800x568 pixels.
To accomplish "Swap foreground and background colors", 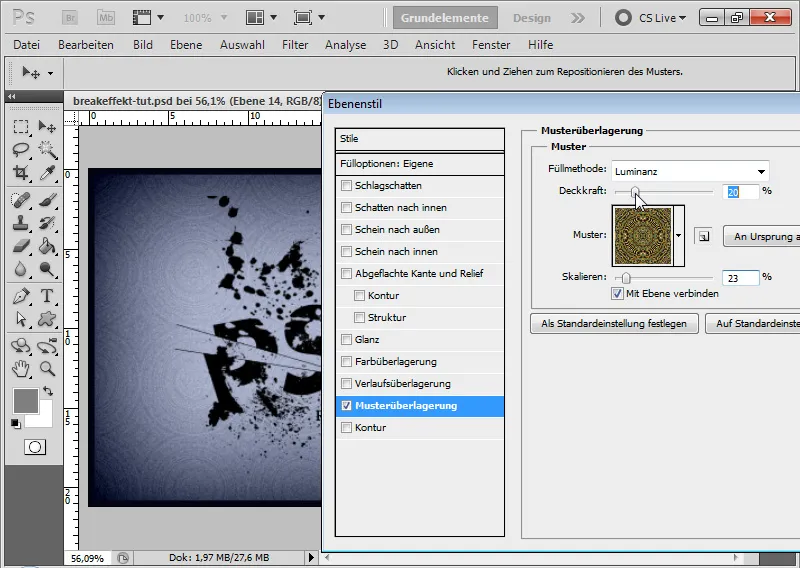I will (48, 391).
